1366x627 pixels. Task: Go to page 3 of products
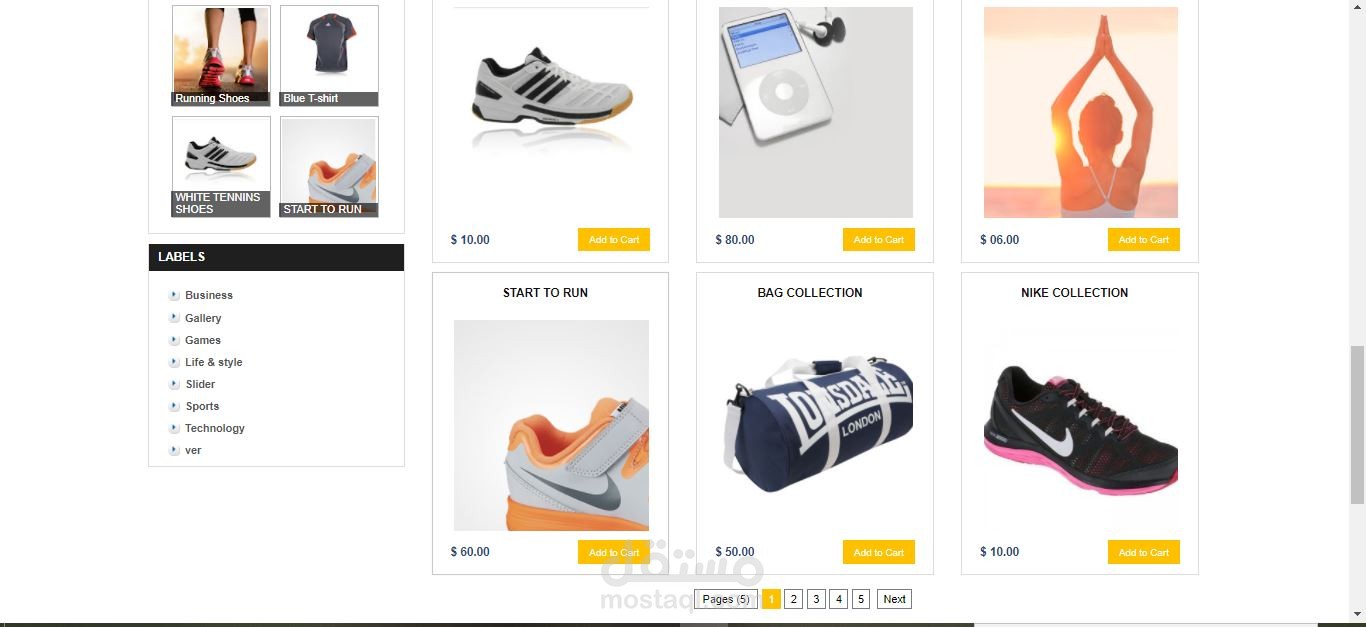coord(816,599)
